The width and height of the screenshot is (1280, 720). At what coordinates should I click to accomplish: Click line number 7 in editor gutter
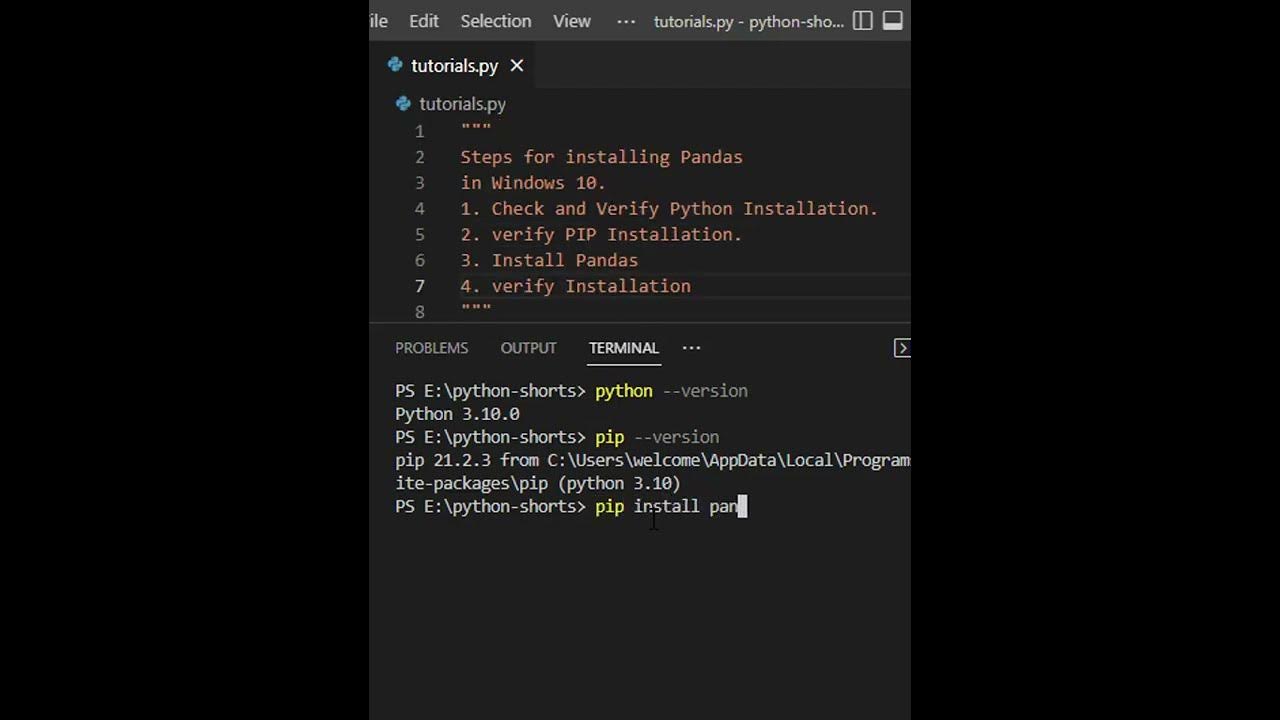[419, 286]
